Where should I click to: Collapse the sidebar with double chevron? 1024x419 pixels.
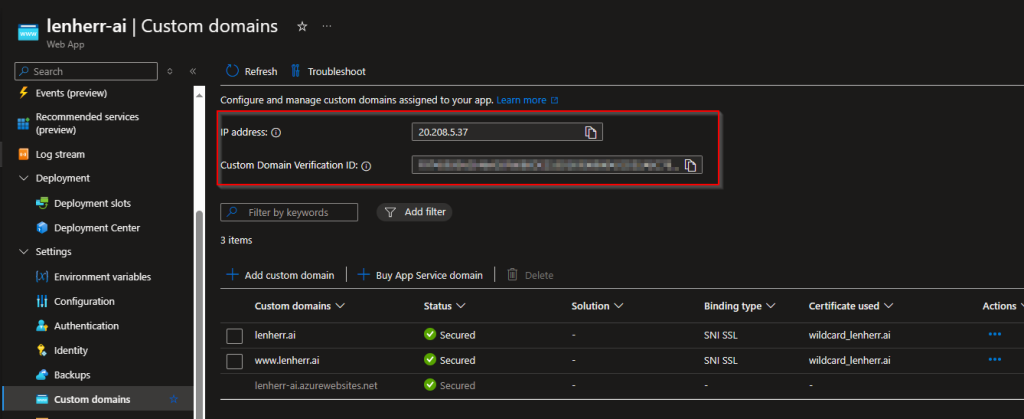click(193, 71)
